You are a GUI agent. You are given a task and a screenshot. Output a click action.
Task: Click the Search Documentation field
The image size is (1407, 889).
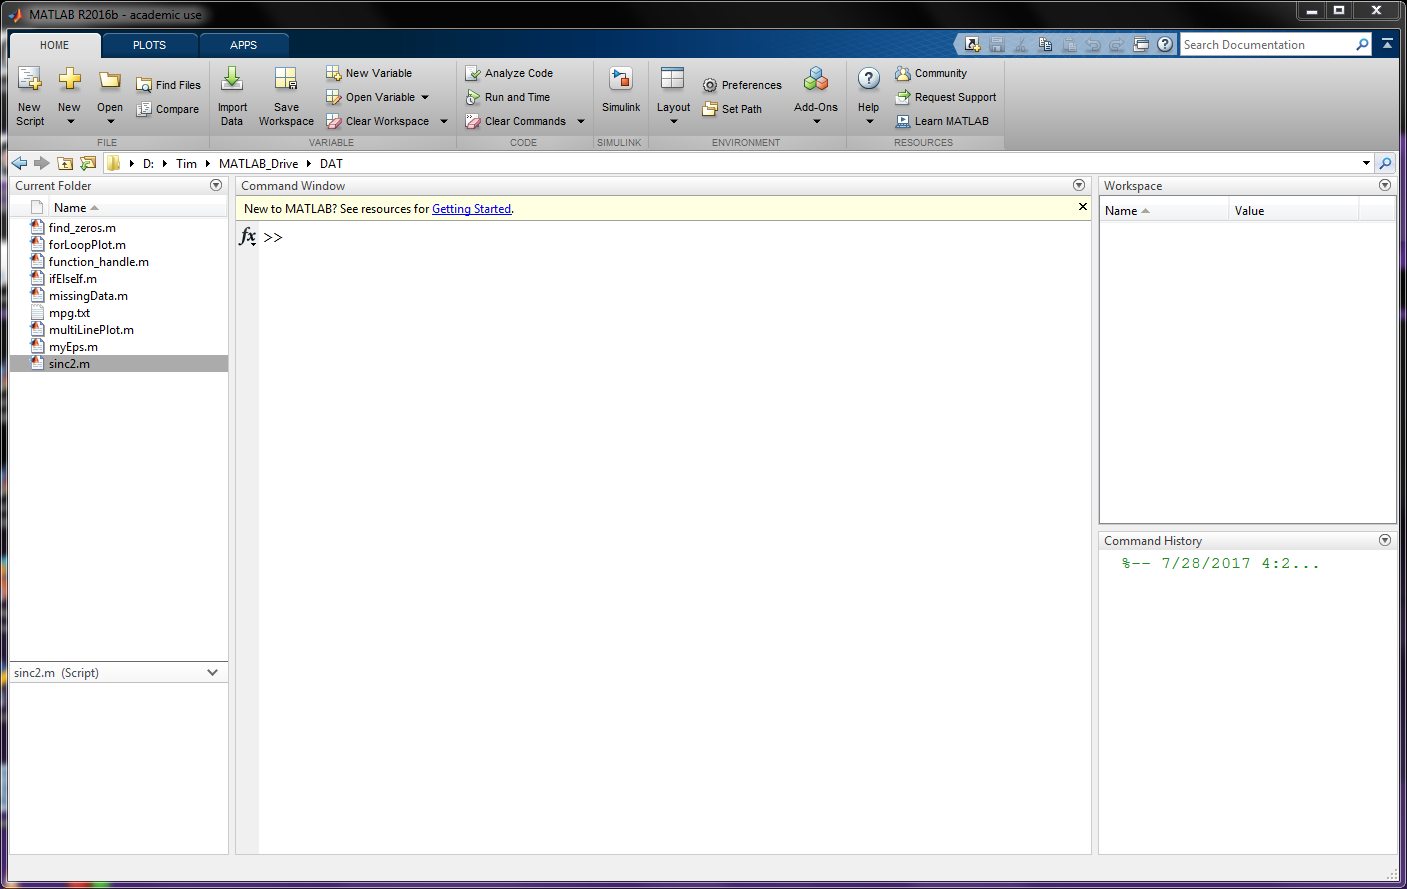click(1266, 44)
